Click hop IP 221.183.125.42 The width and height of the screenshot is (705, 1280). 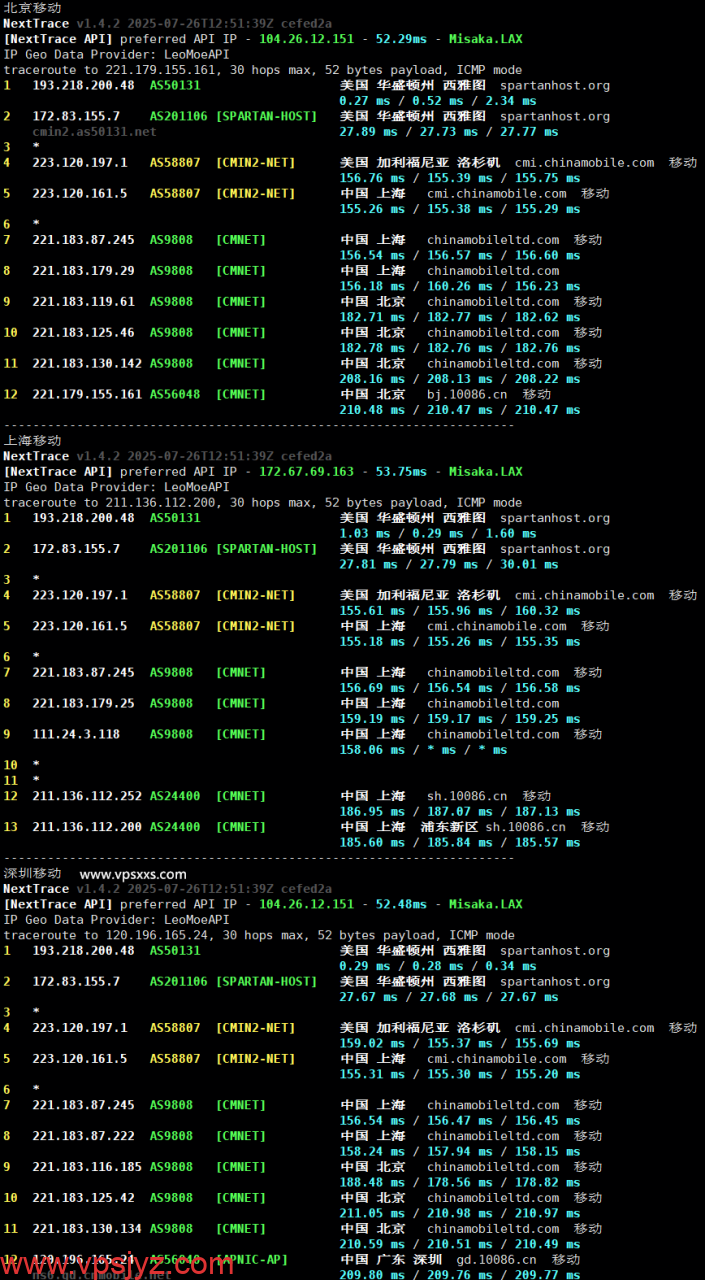coord(83,1198)
